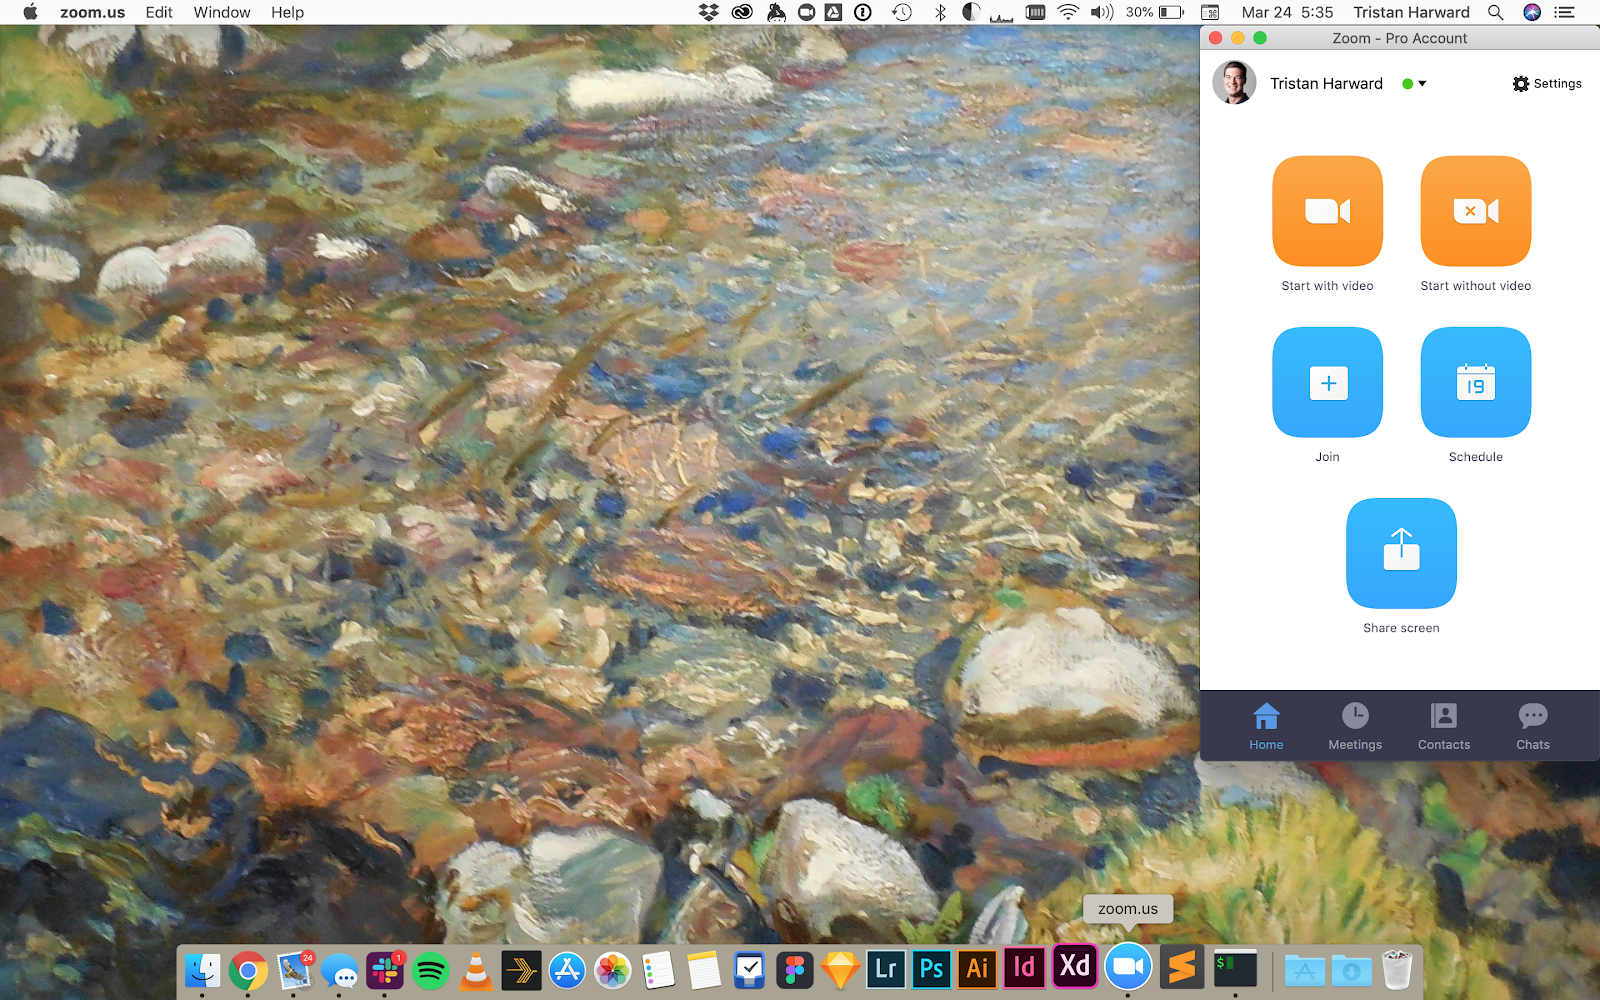Open the Schedule meeting calendar icon
The image size is (1600, 1000).
pyautogui.click(x=1475, y=383)
